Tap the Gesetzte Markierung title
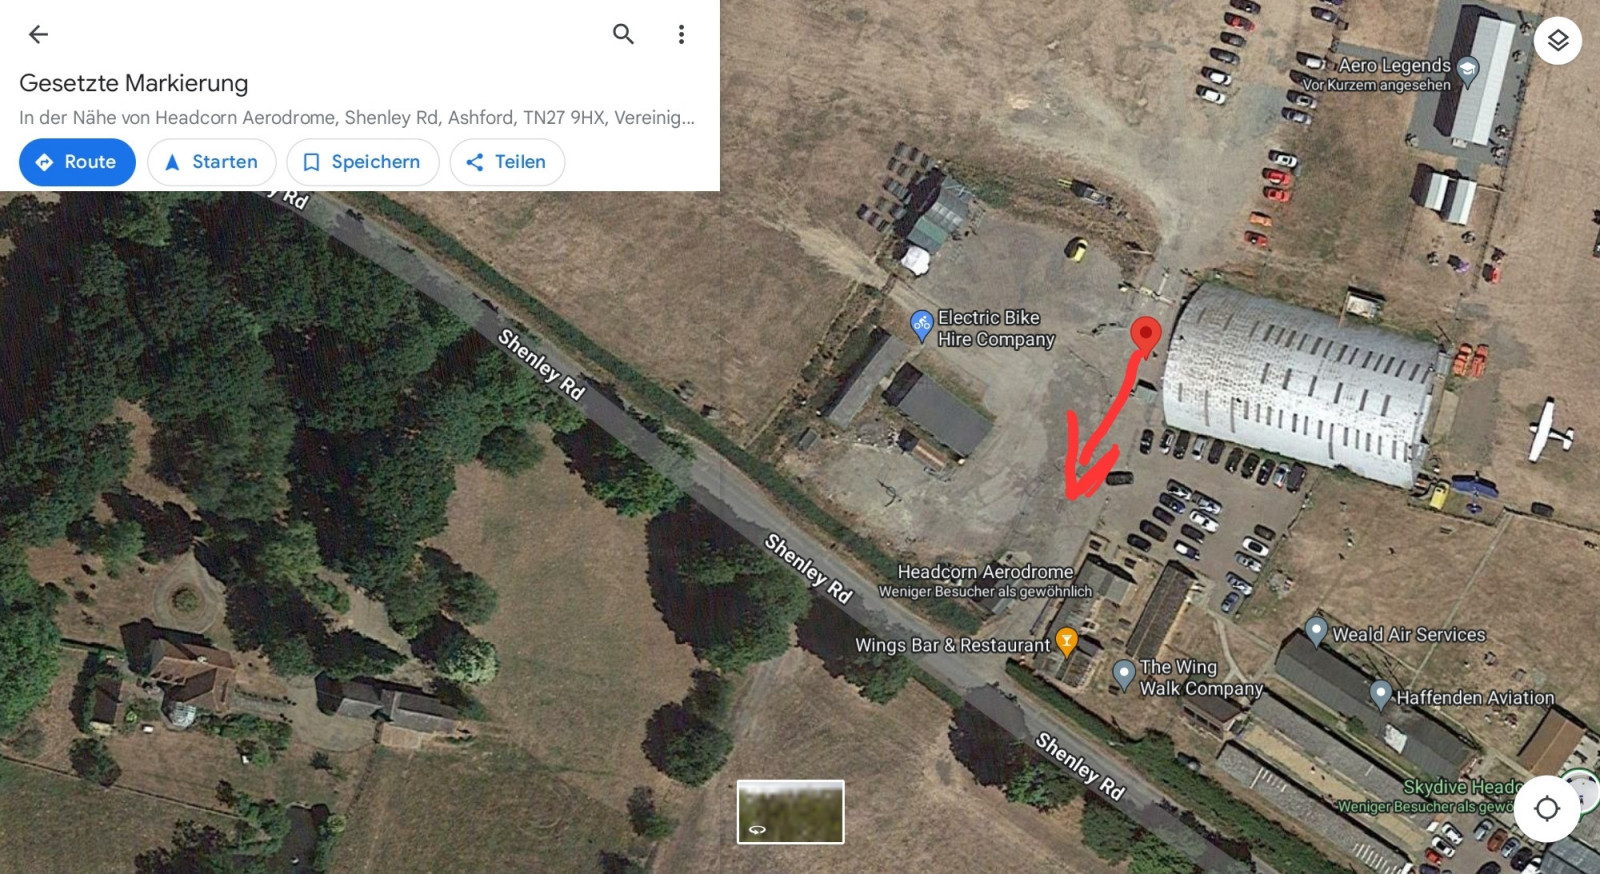 pyautogui.click(x=134, y=83)
